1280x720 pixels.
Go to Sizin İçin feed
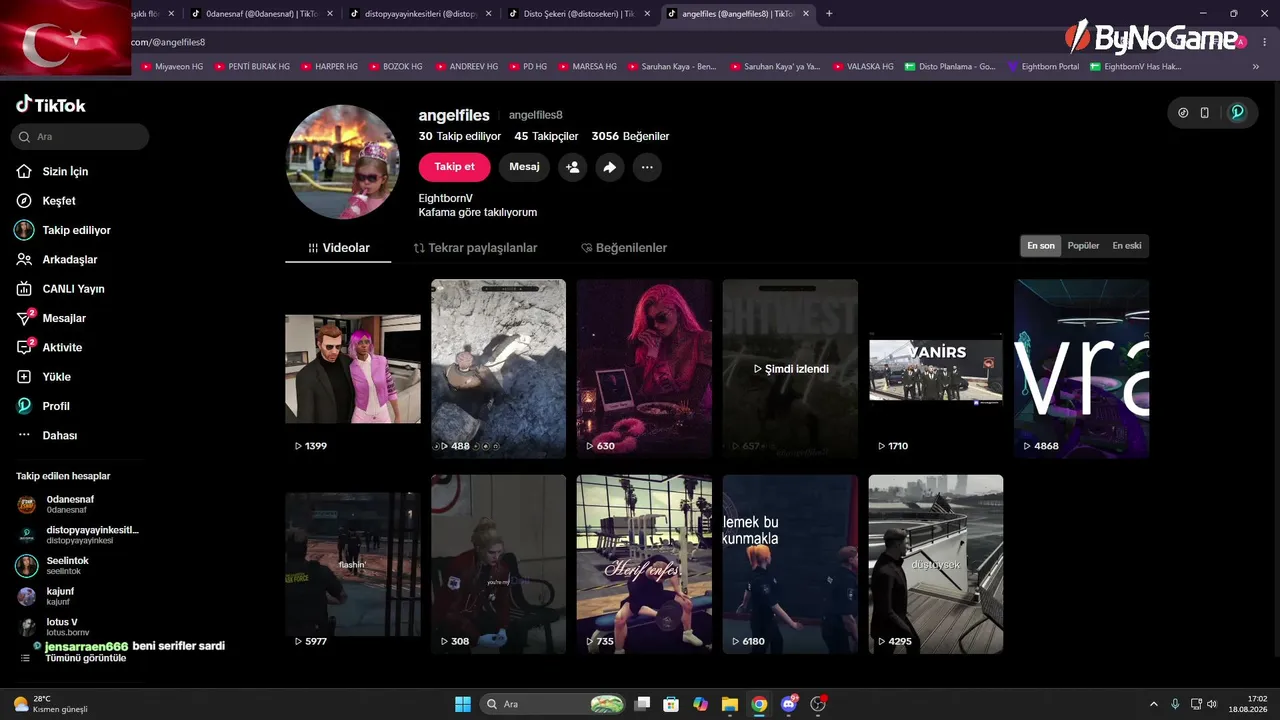point(52,172)
